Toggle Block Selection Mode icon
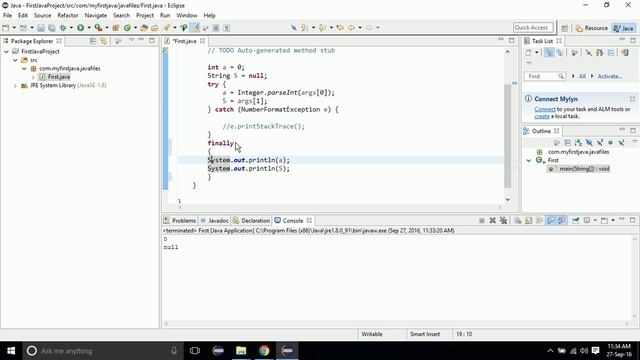This screenshot has height=360, width=640. 216,28
